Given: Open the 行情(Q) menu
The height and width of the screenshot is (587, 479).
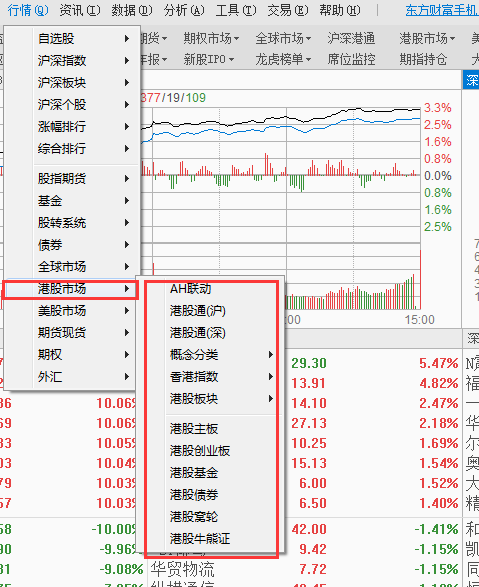Looking at the screenshot, I should [28, 10].
